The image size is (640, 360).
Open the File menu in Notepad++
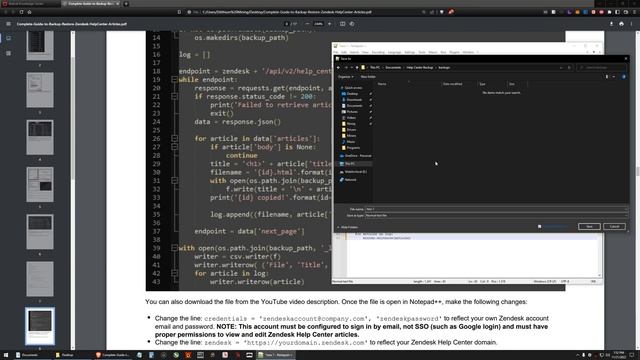[336, 52]
